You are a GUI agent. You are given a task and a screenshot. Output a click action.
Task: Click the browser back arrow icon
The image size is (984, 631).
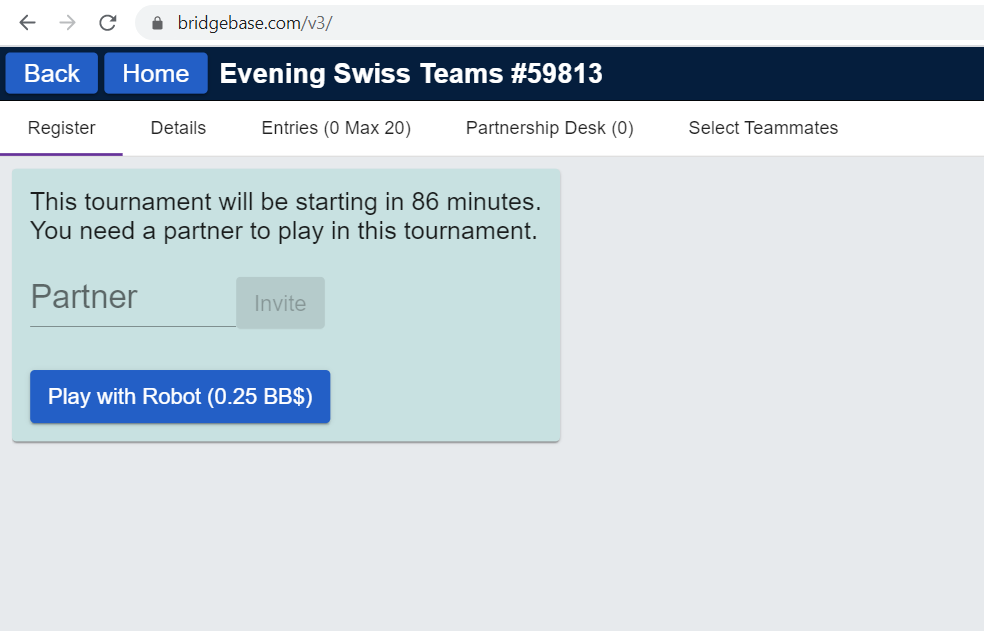click(x=28, y=23)
